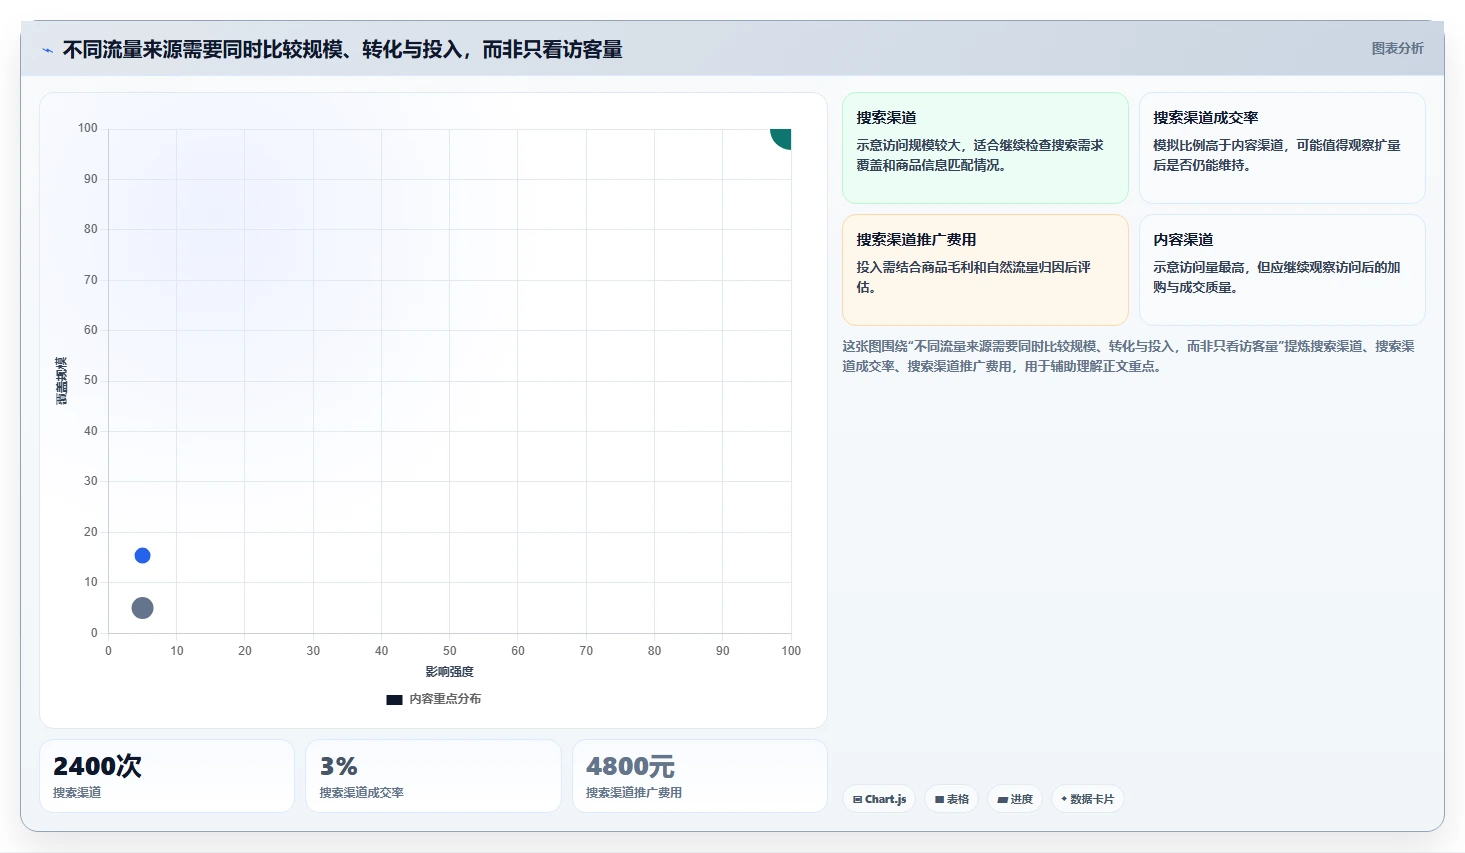Open the 搜索渠道成交率 info card

click(x=1282, y=148)
